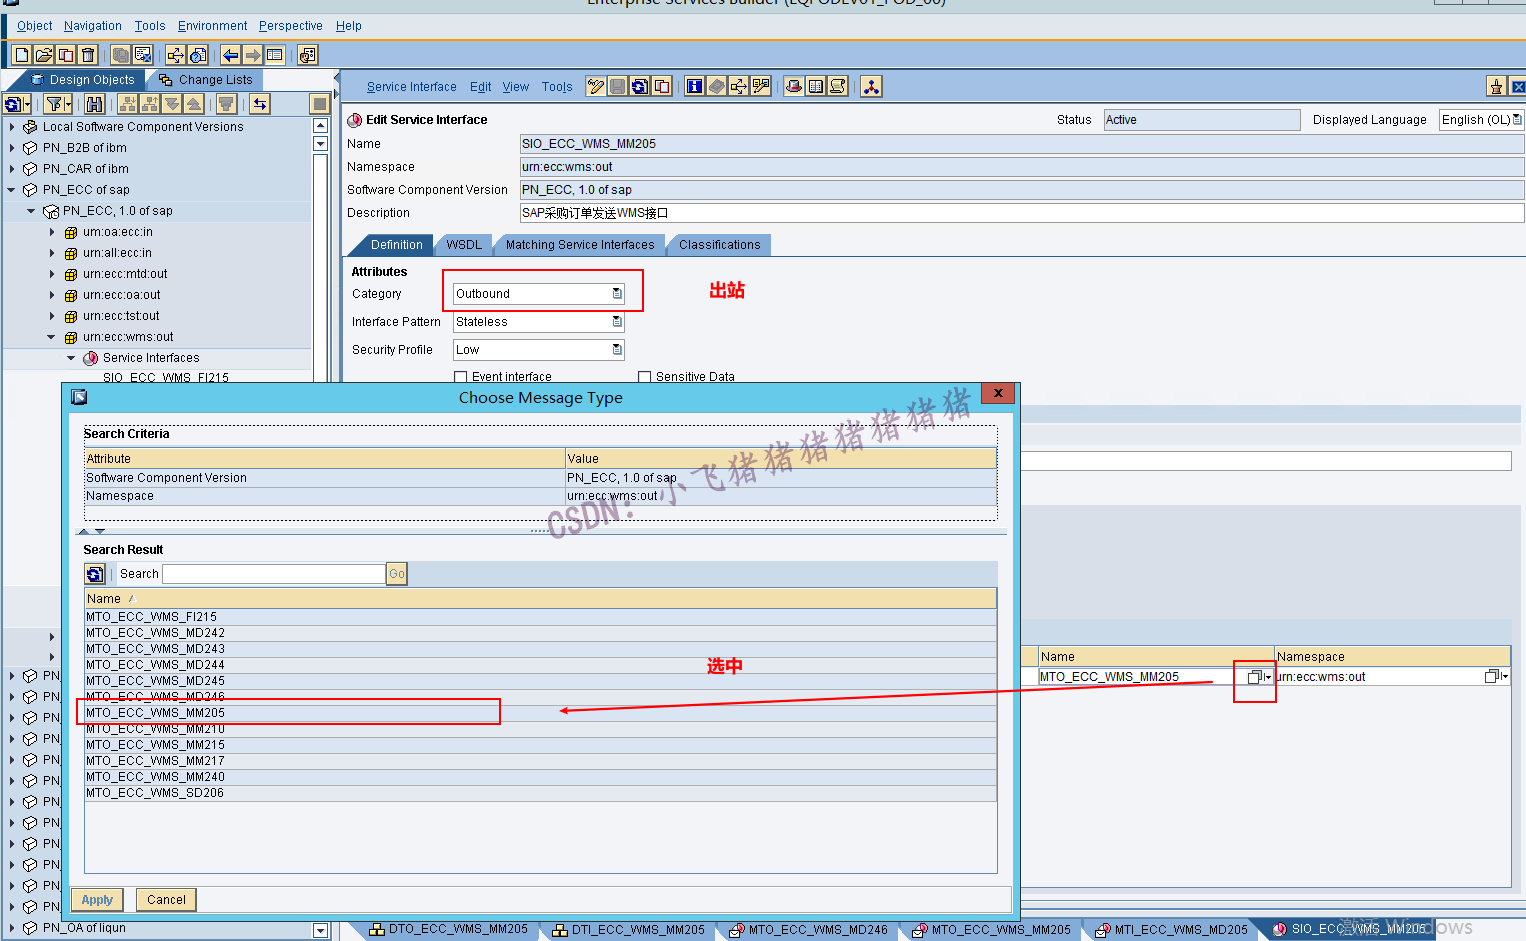Open the WSDL tab
Screen dimensions: 1526x941
464,244
